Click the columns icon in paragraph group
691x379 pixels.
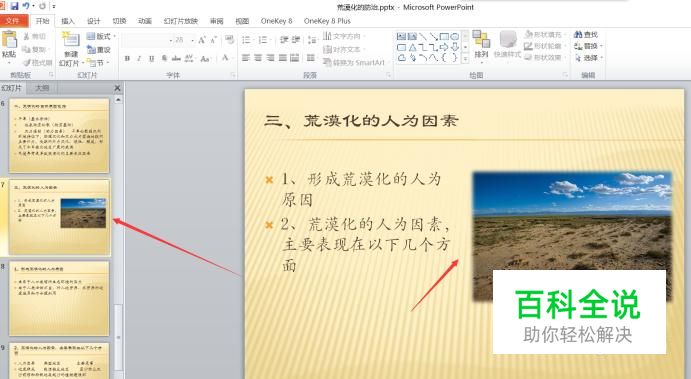point(311,58)
